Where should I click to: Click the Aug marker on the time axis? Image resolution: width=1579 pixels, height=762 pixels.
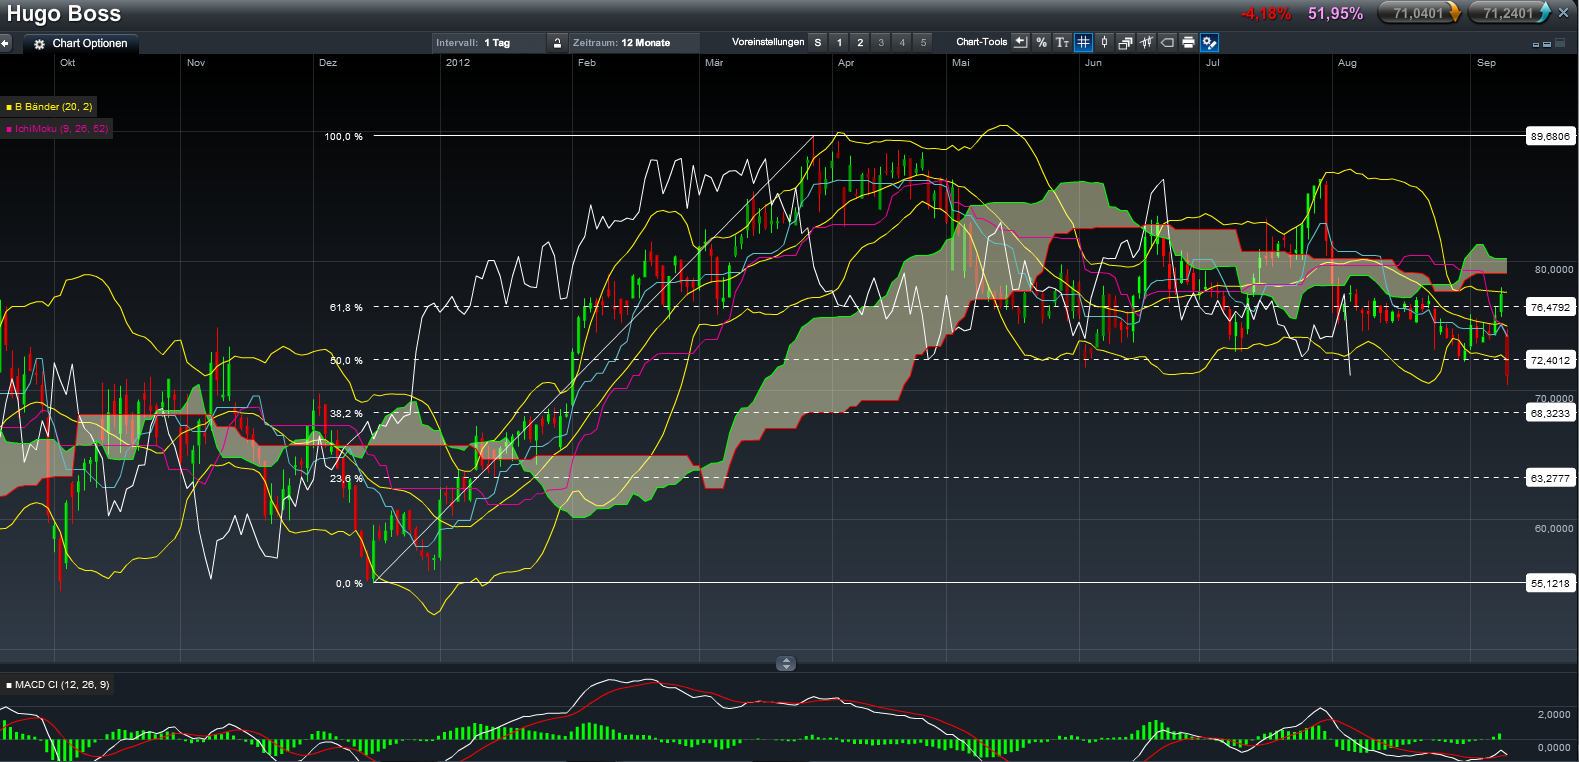pyautogui.click(x=1347, y=63)
